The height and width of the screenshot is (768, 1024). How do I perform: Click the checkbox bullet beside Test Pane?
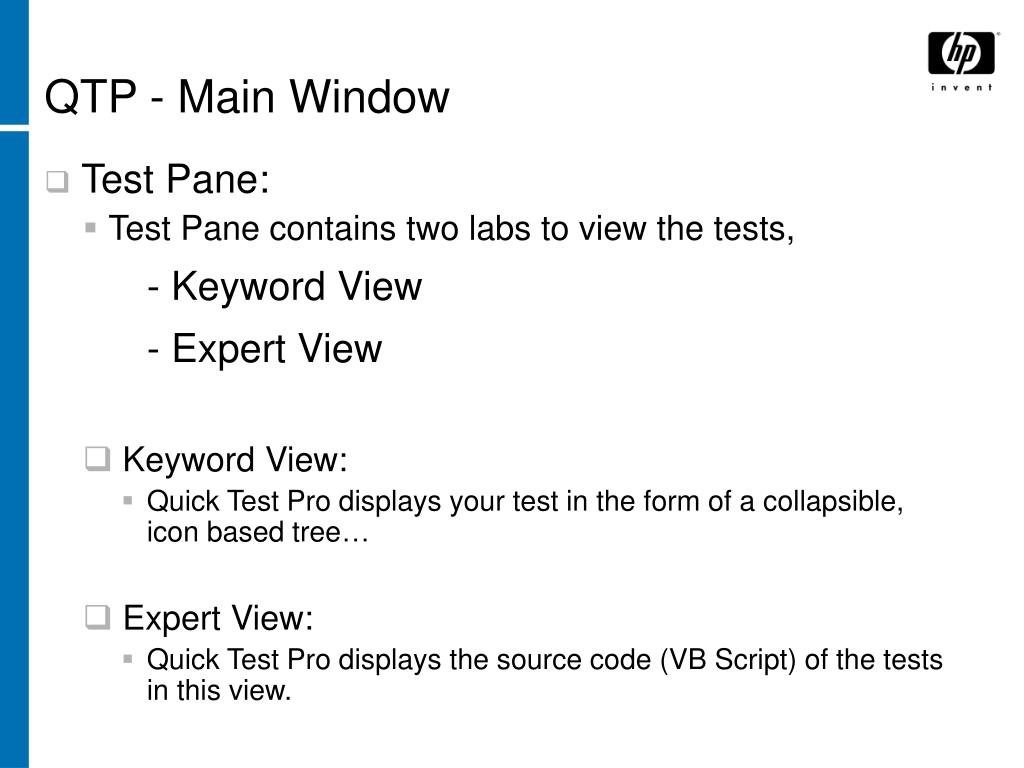click(x=57, y=182)
